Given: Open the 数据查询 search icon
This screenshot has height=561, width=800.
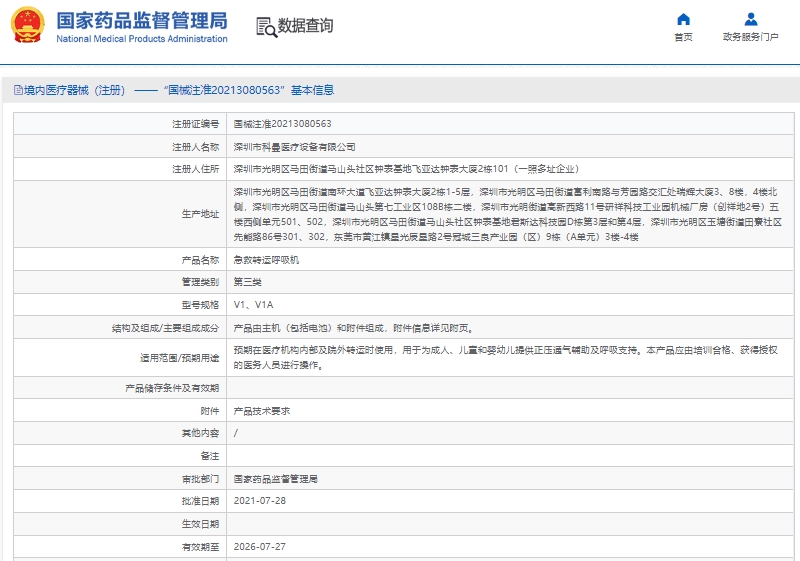Looking at the screenshot, I should click(266, 27).
